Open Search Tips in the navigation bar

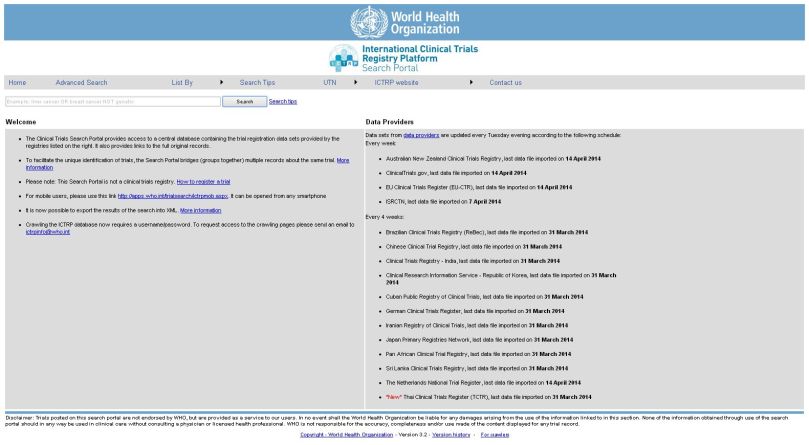(257, 83)
